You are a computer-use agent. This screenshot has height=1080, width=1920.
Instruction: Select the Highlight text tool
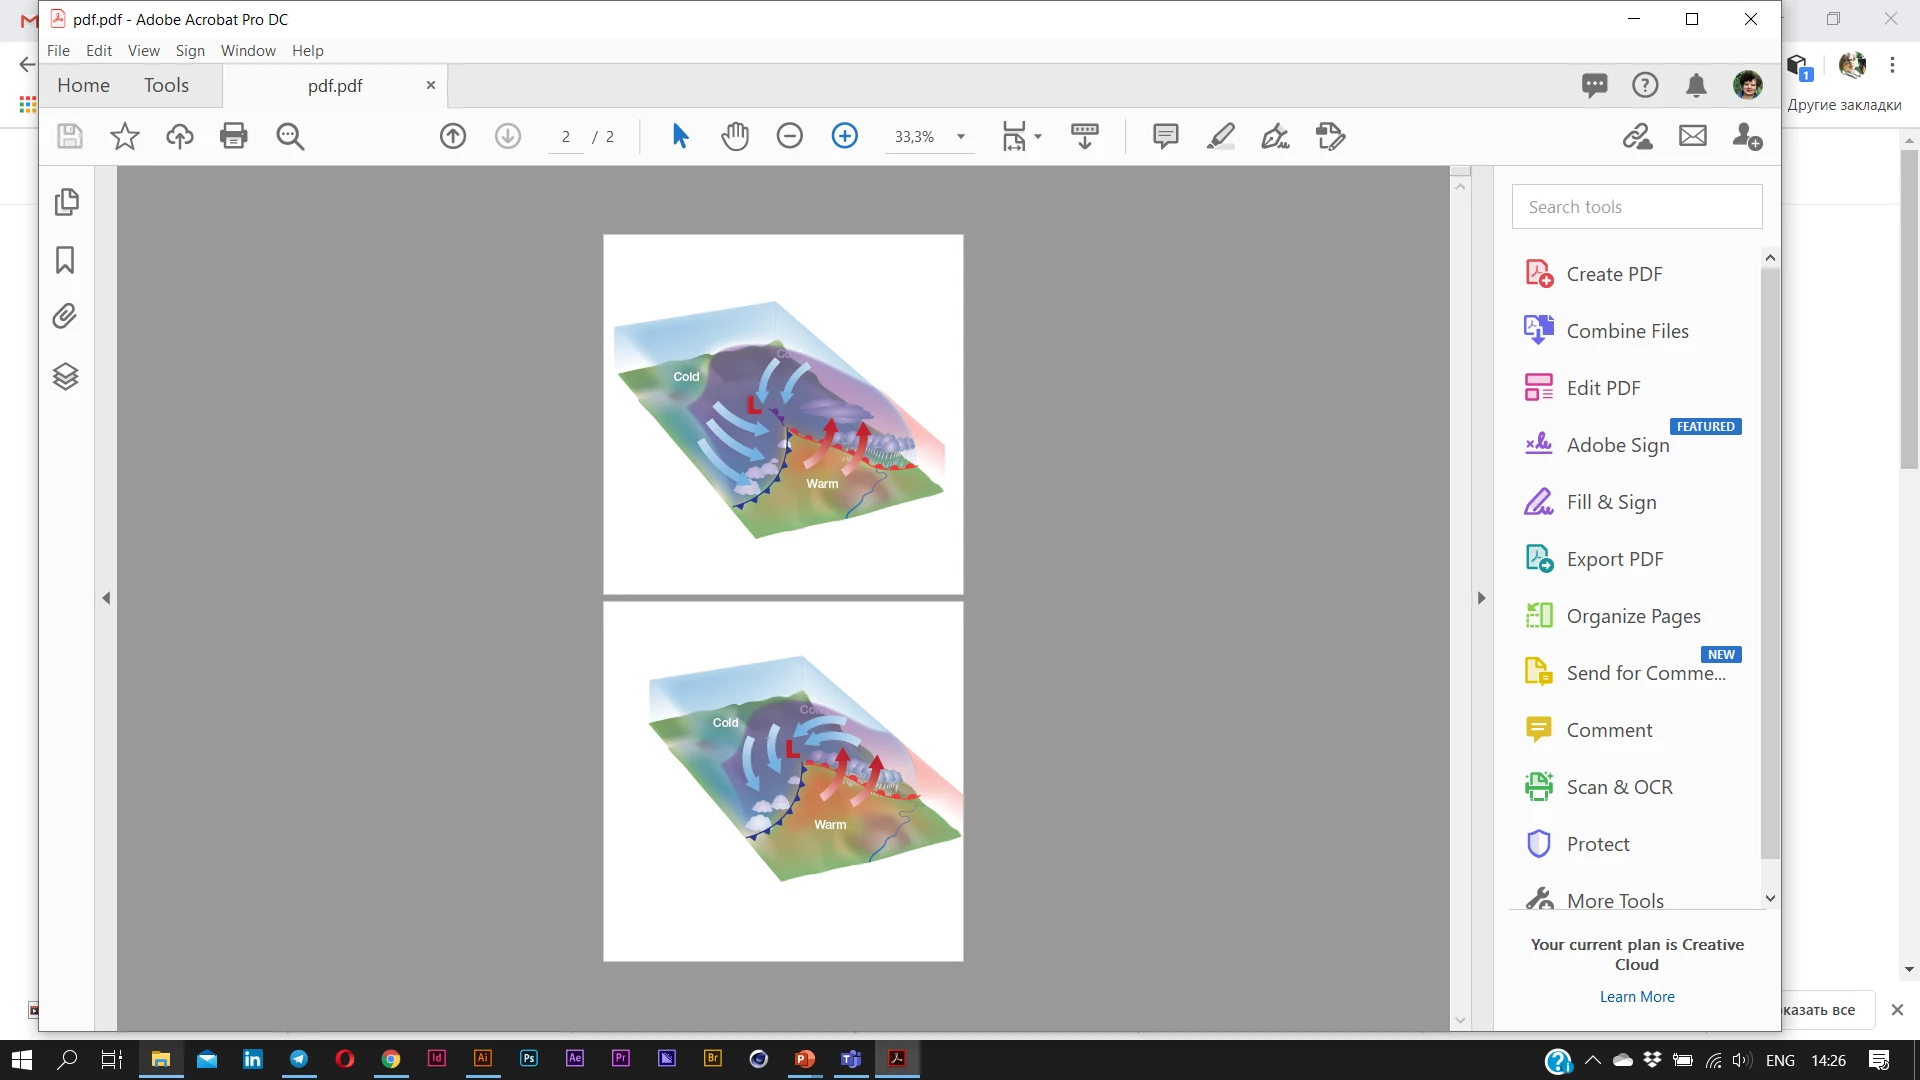pyautogui.click(x=1220, y=136)
